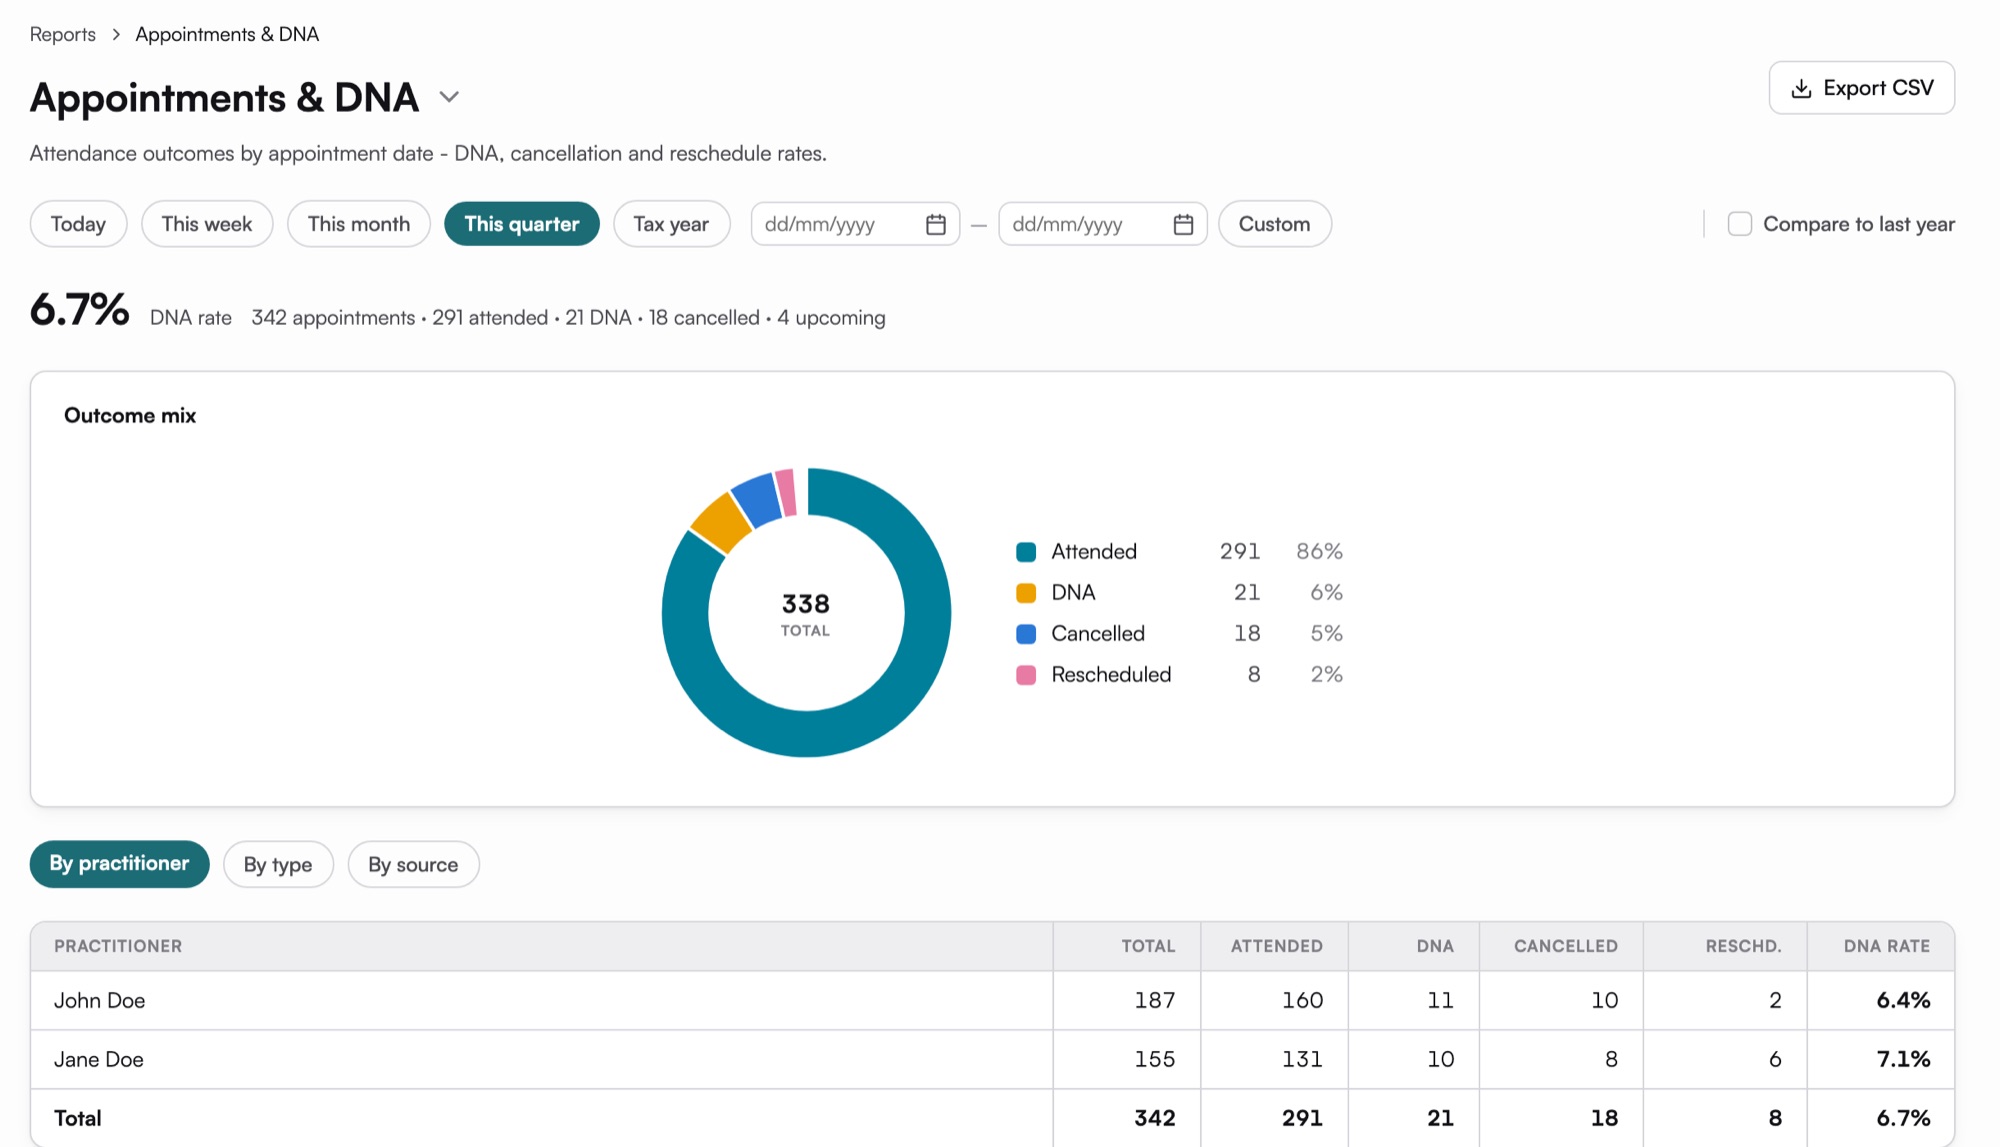Screen dimensions: 2000x1147
Task: Select the John Doe practitioner row
Action: pyautogui.click(x=992, y=1000)
